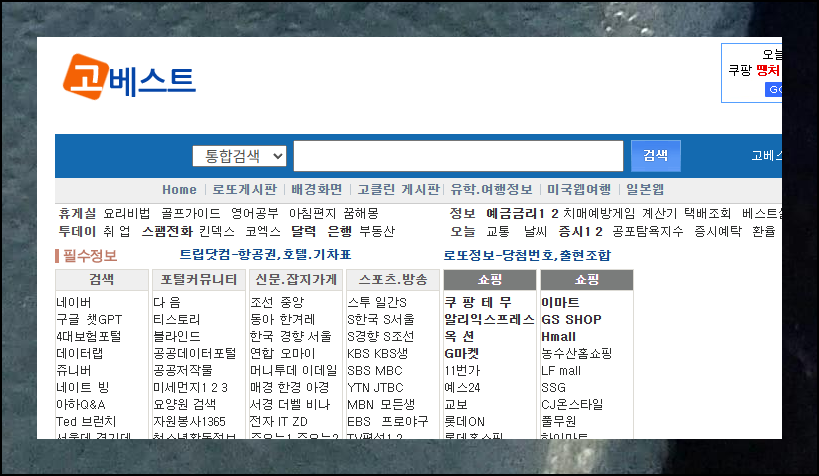Click the 치매예방게임 link
This screenshot has height=476, width=819.
coord(599,213)
